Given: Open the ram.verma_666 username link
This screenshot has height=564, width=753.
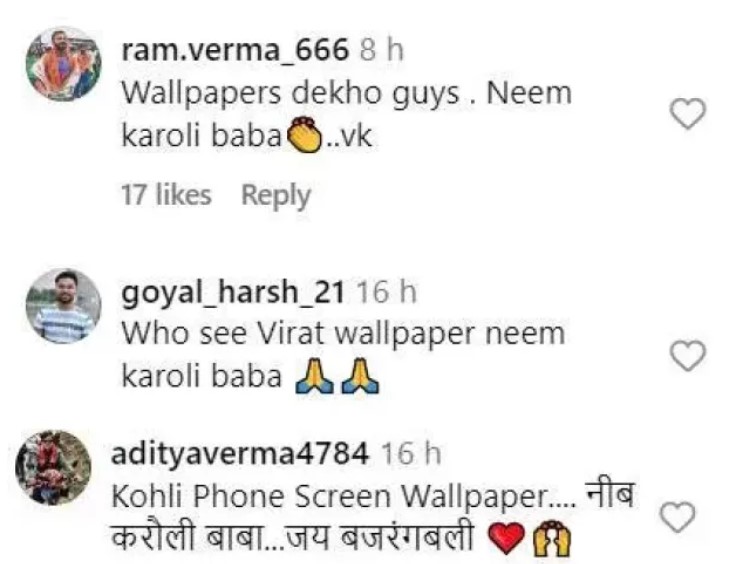Looking at the screenshot, I should coord(235,50).
